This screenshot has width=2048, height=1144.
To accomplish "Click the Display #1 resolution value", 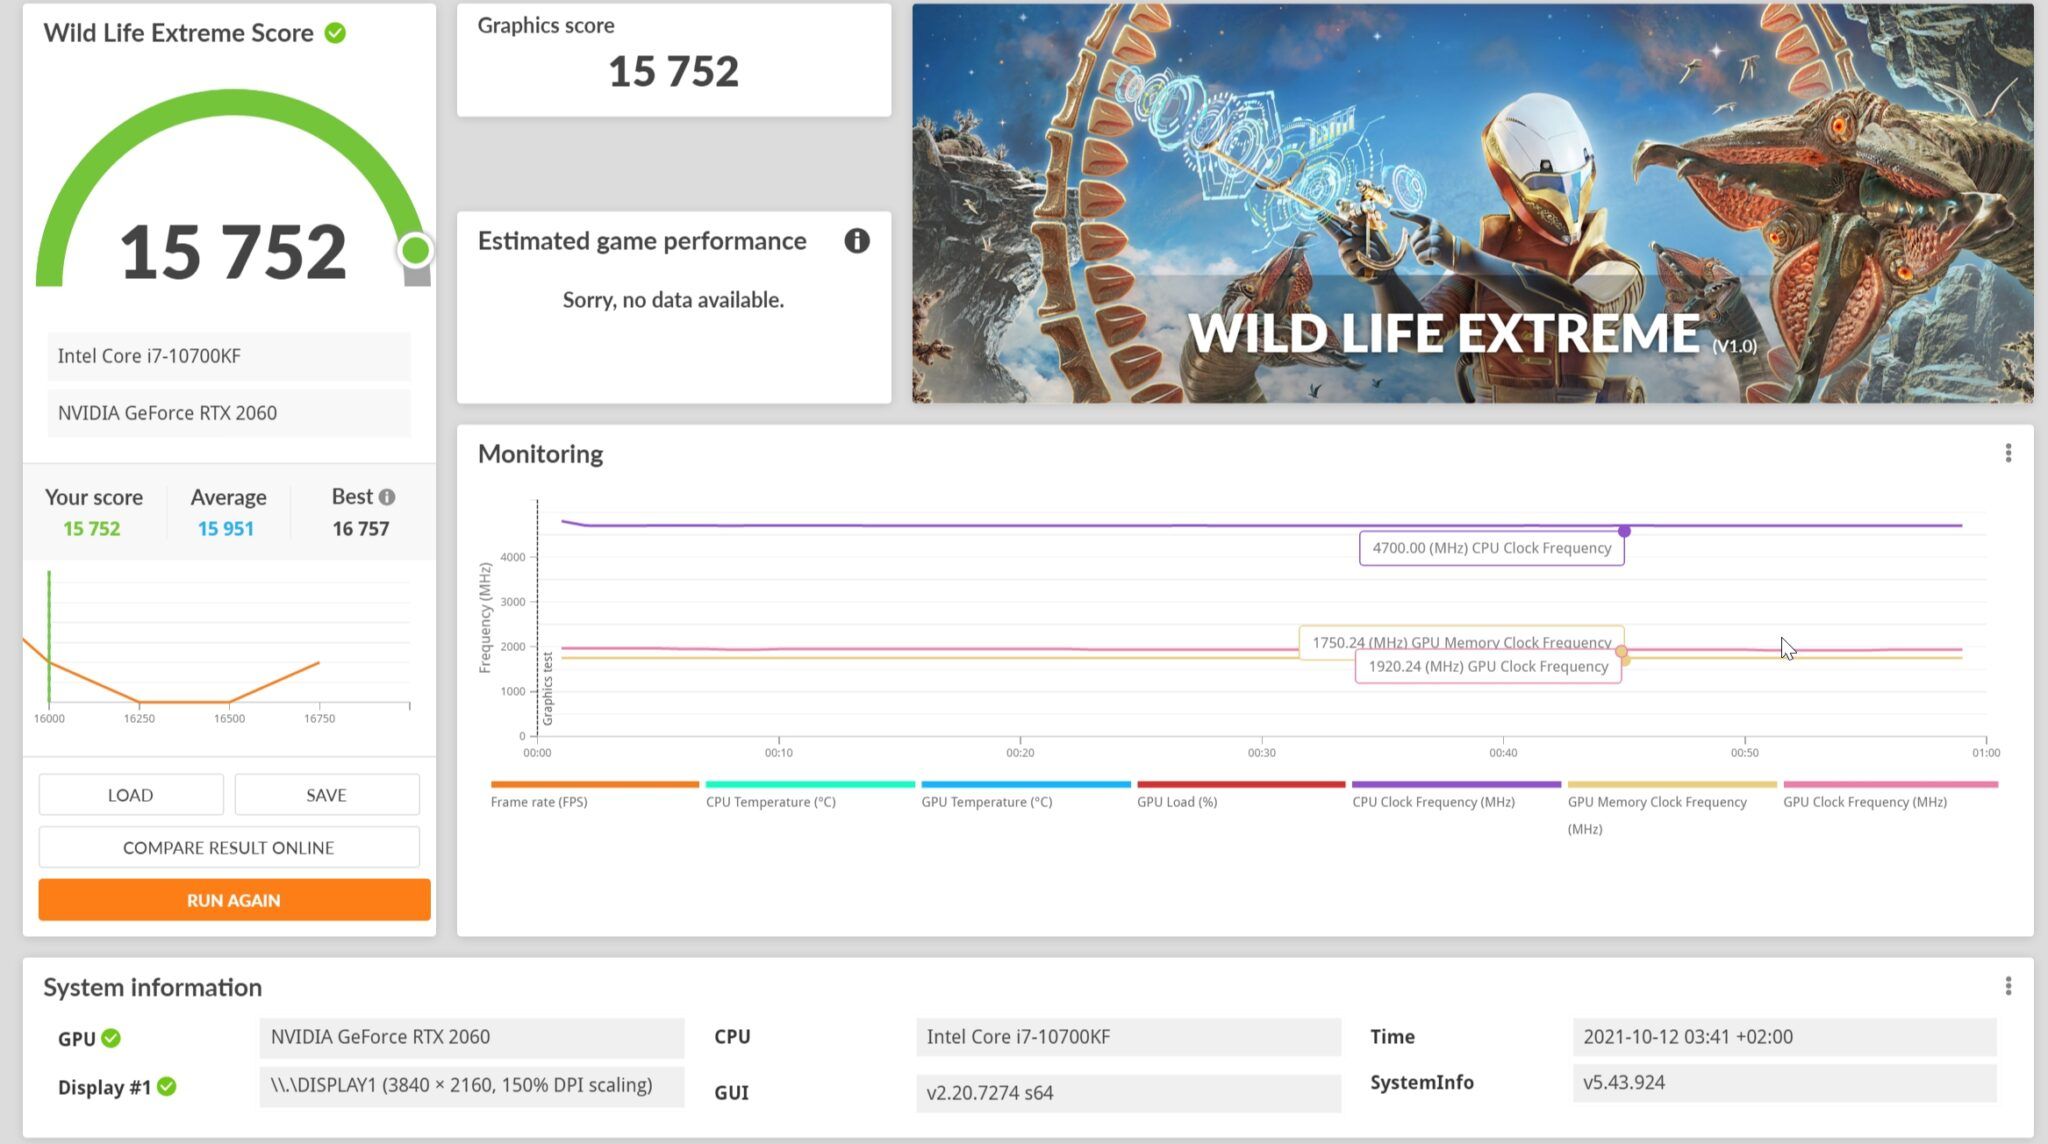I will 472,1086.
